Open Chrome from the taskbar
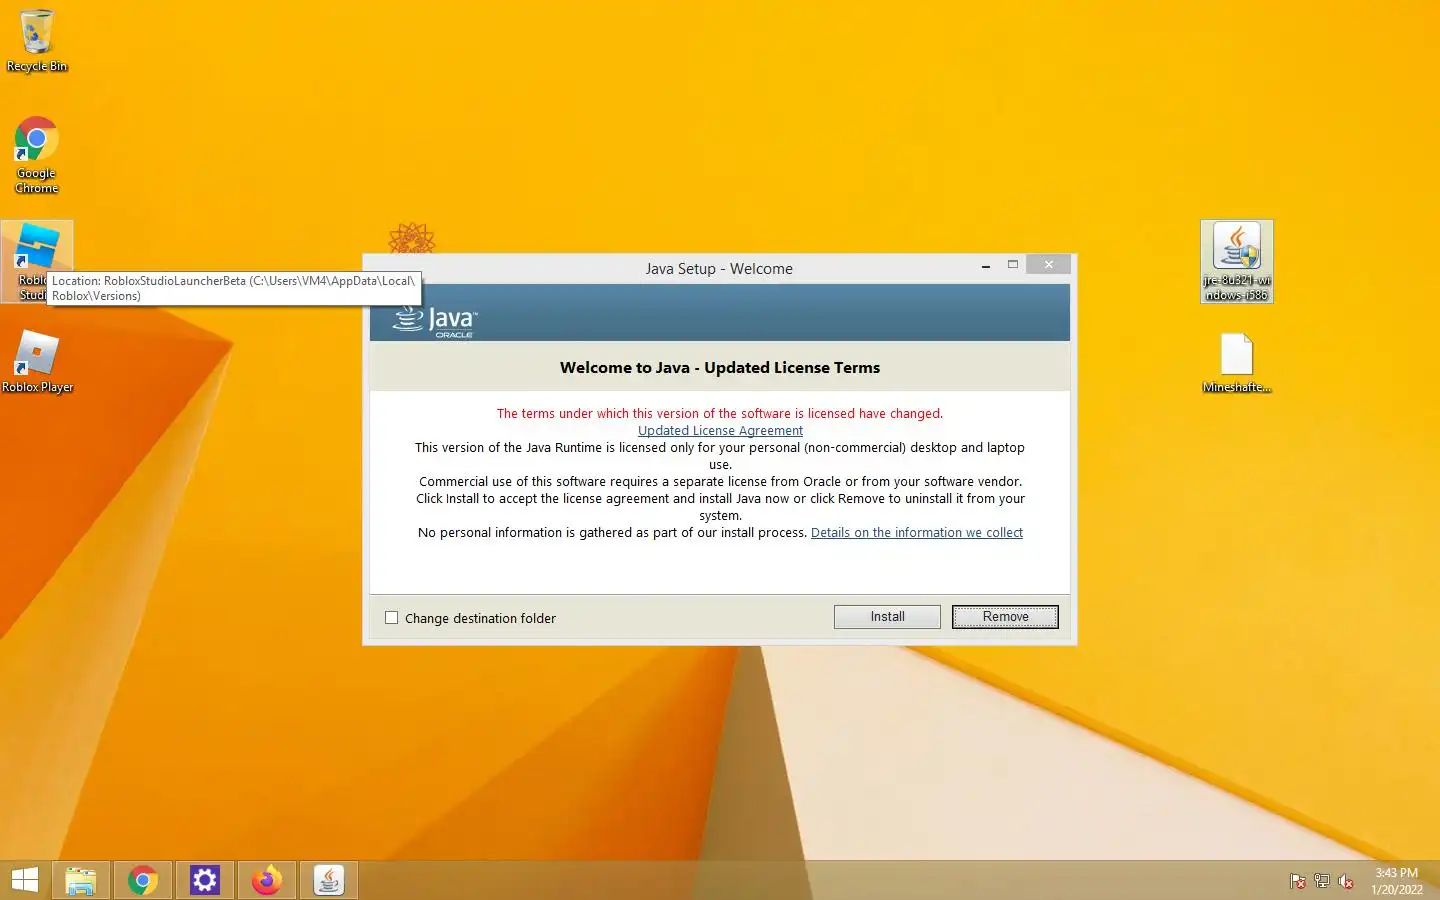The image size is (1440, 900). click(143, 880)
